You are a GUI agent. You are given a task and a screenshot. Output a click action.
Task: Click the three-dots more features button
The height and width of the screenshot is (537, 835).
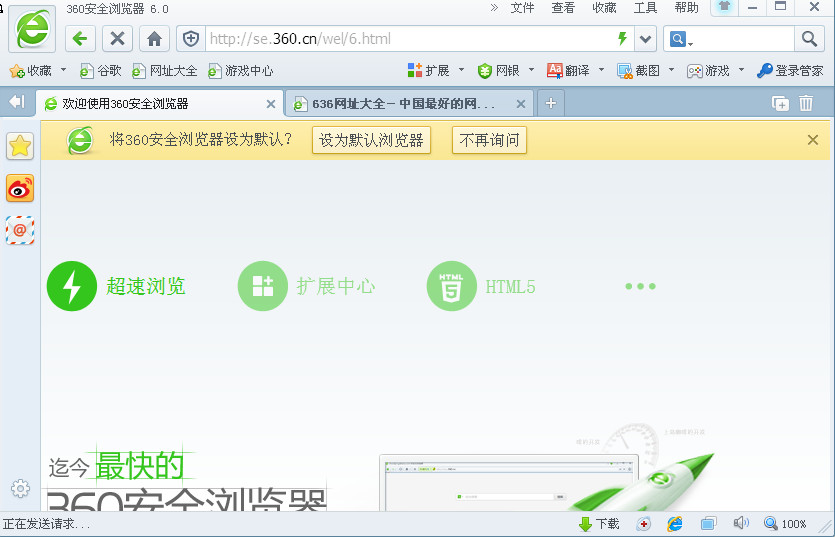(640, 286)
